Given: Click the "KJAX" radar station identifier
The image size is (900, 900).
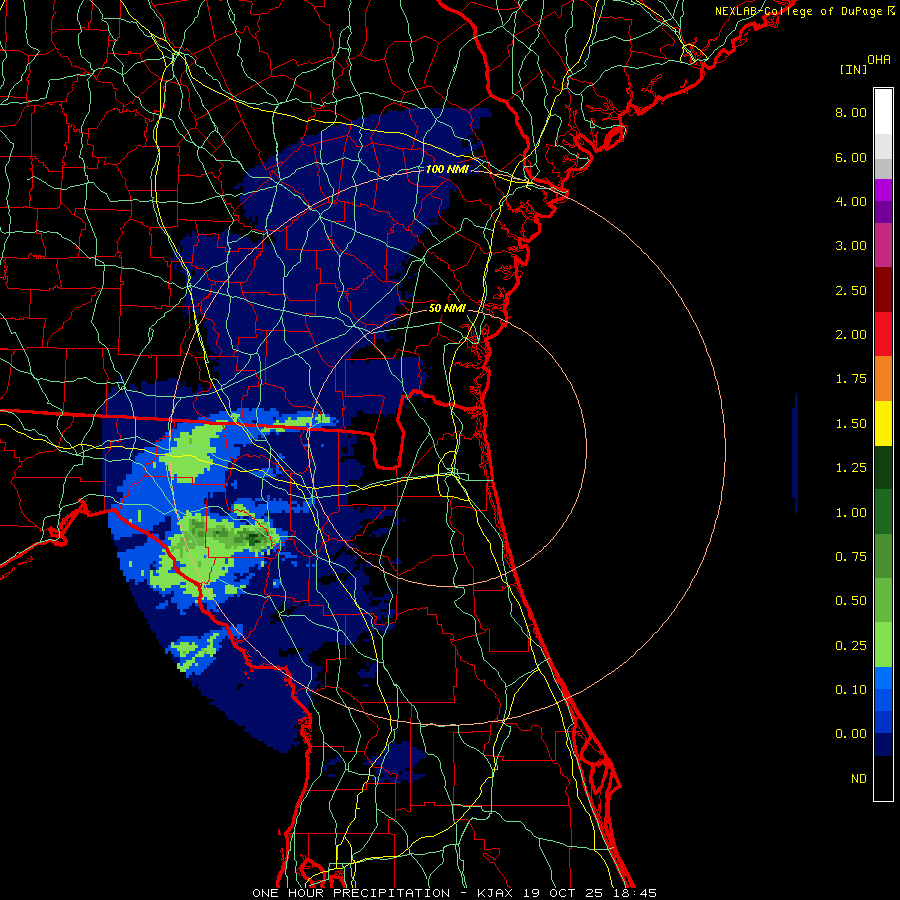Looking at the screenshot, I should pyautogui.click(x=495, y=893).
